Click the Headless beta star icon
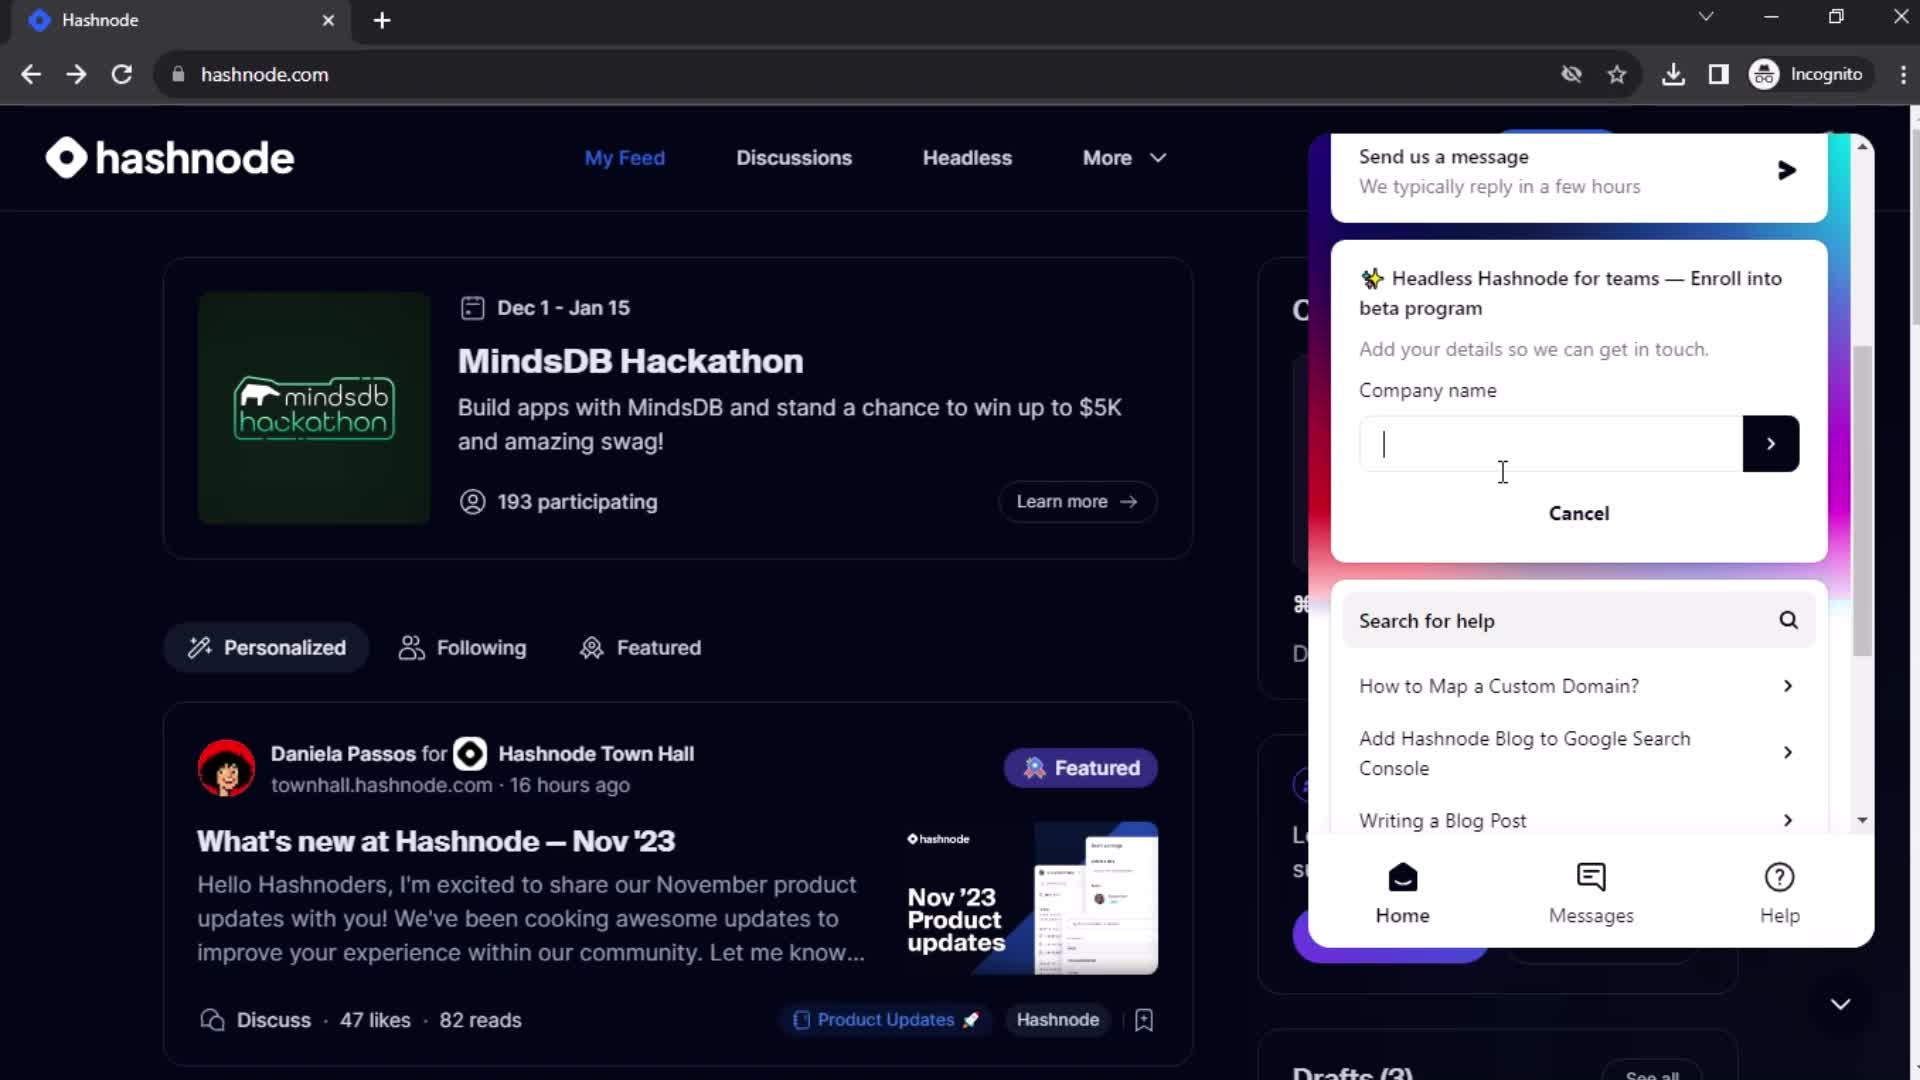The height and width of the screenshot is (1080, 1920). click(x=1371, y=278)
